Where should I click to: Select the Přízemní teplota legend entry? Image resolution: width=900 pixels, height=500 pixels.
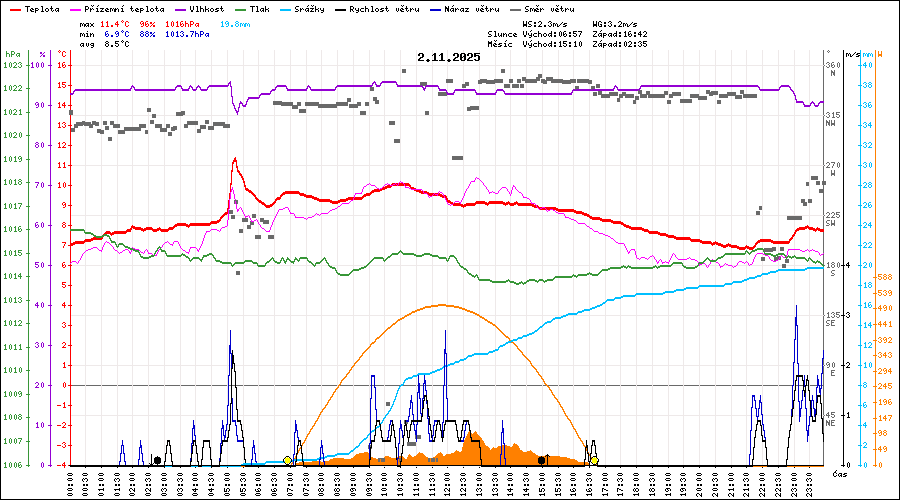point(117,8)
